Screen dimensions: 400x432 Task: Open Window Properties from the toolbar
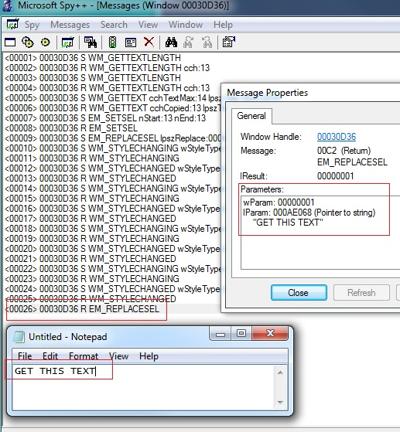(x=229, y=42)
